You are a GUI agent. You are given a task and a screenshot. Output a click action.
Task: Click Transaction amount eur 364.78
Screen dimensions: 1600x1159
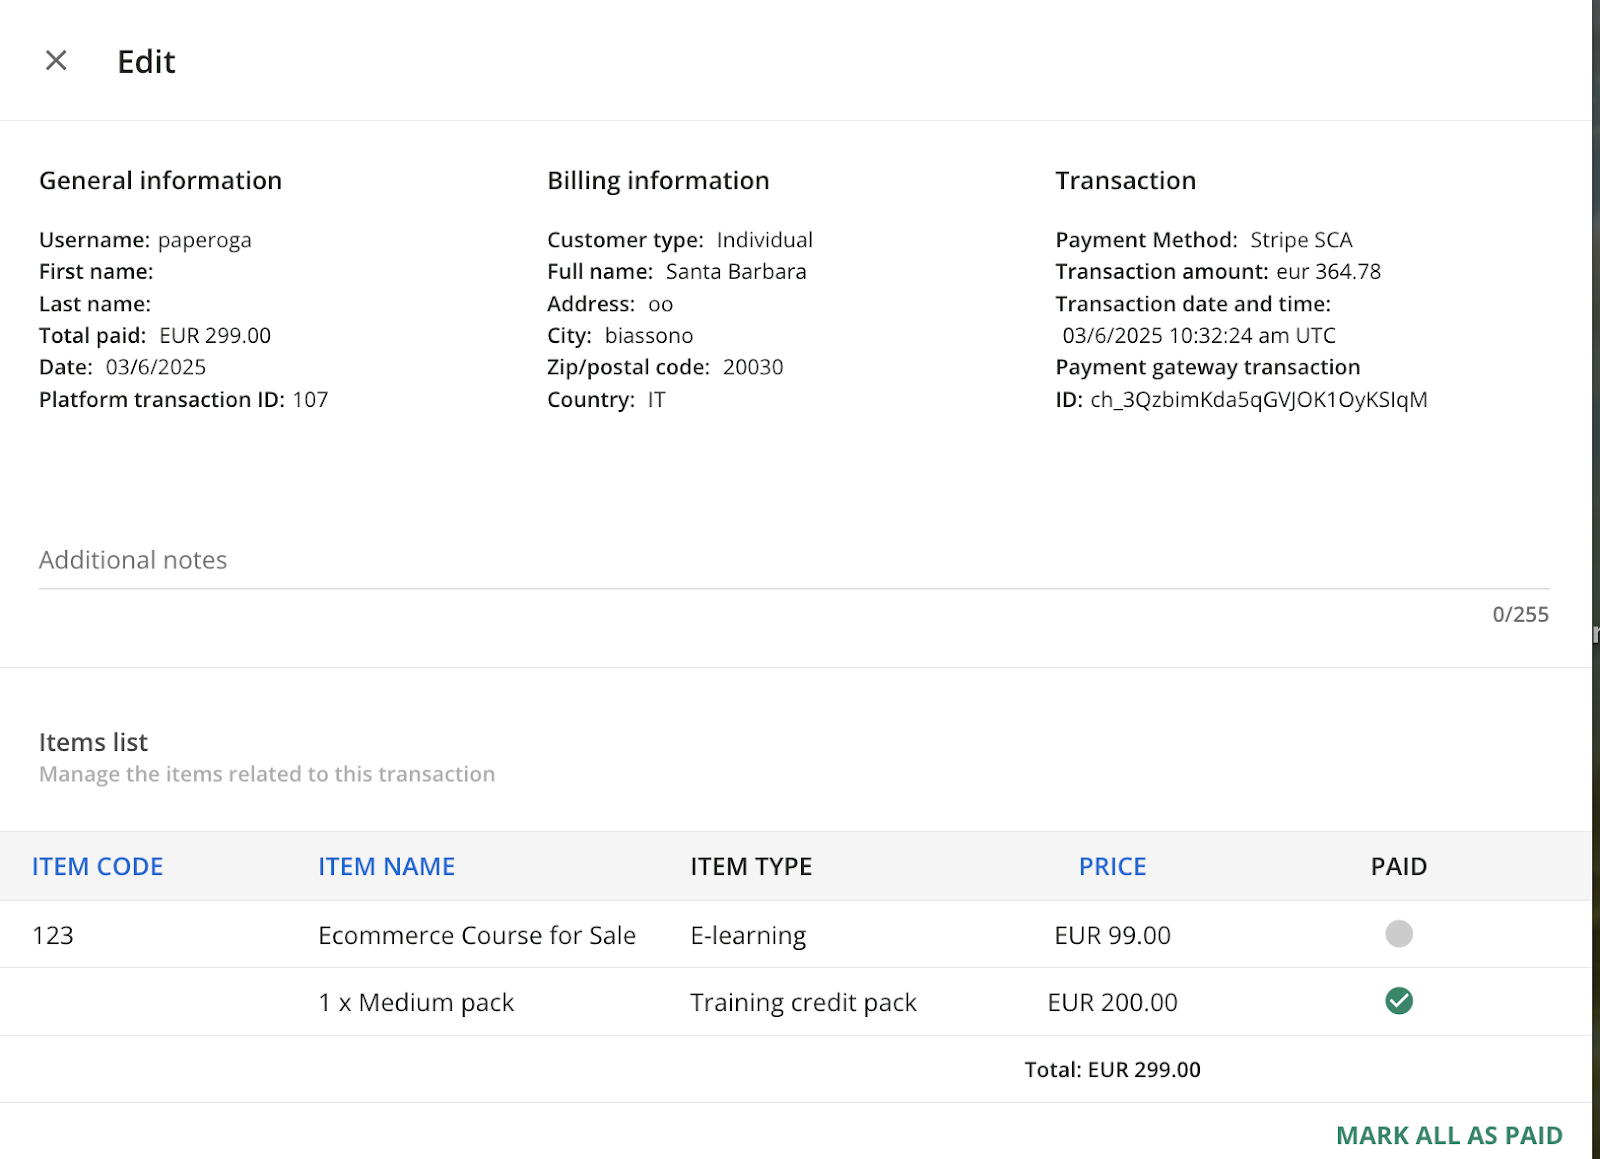pyautogui.click(x=1328, y=271)
